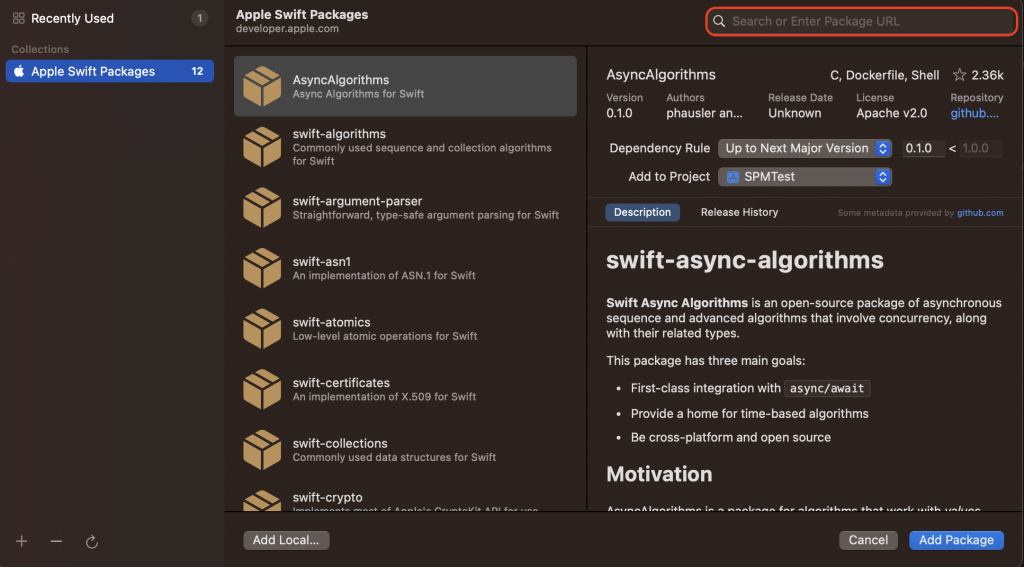Click the async/await code snippet
Screen dimensions: 1024x567
click(x=827, y=389)
